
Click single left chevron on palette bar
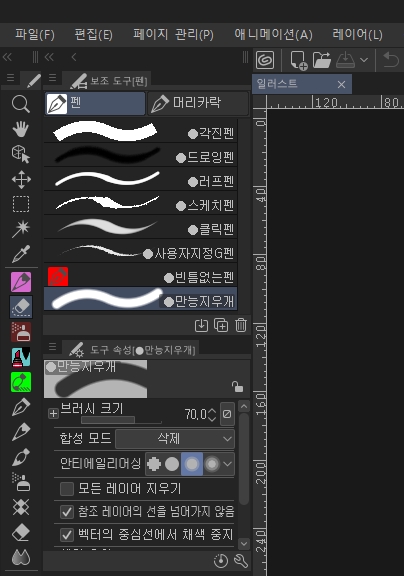(74, 57)
